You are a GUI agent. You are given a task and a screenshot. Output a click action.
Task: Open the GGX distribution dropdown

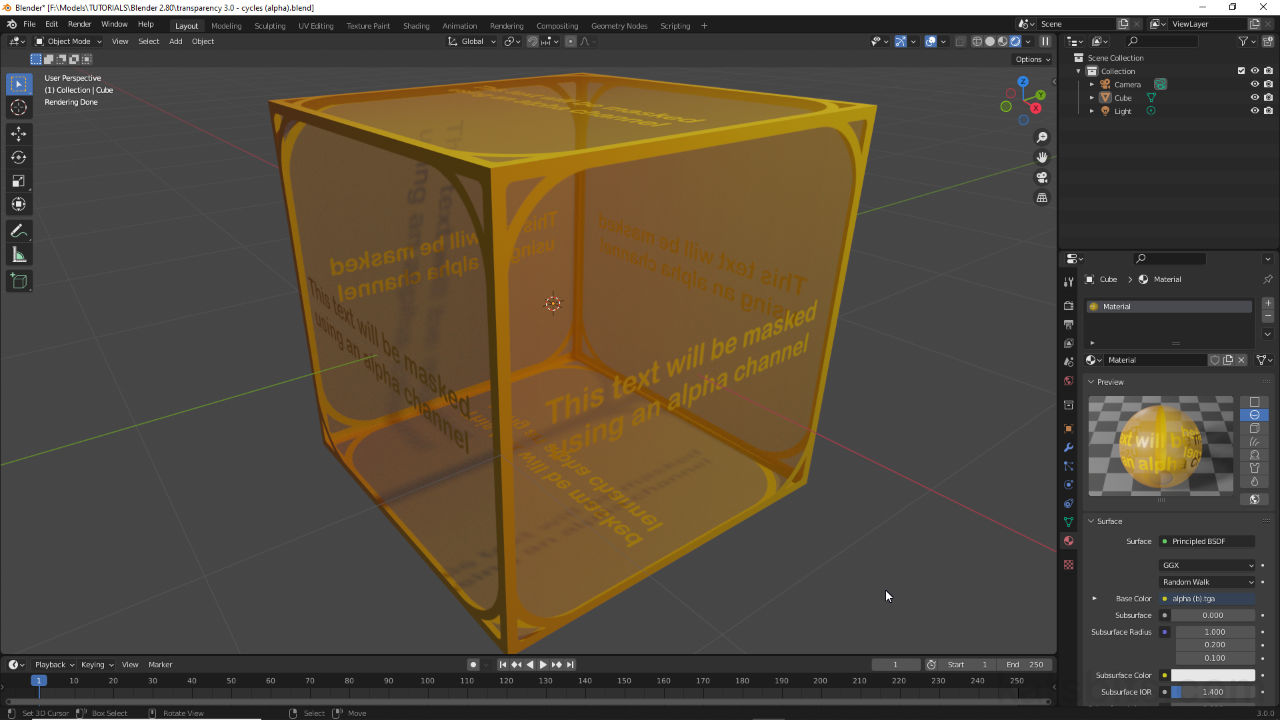click(1207, 565)
